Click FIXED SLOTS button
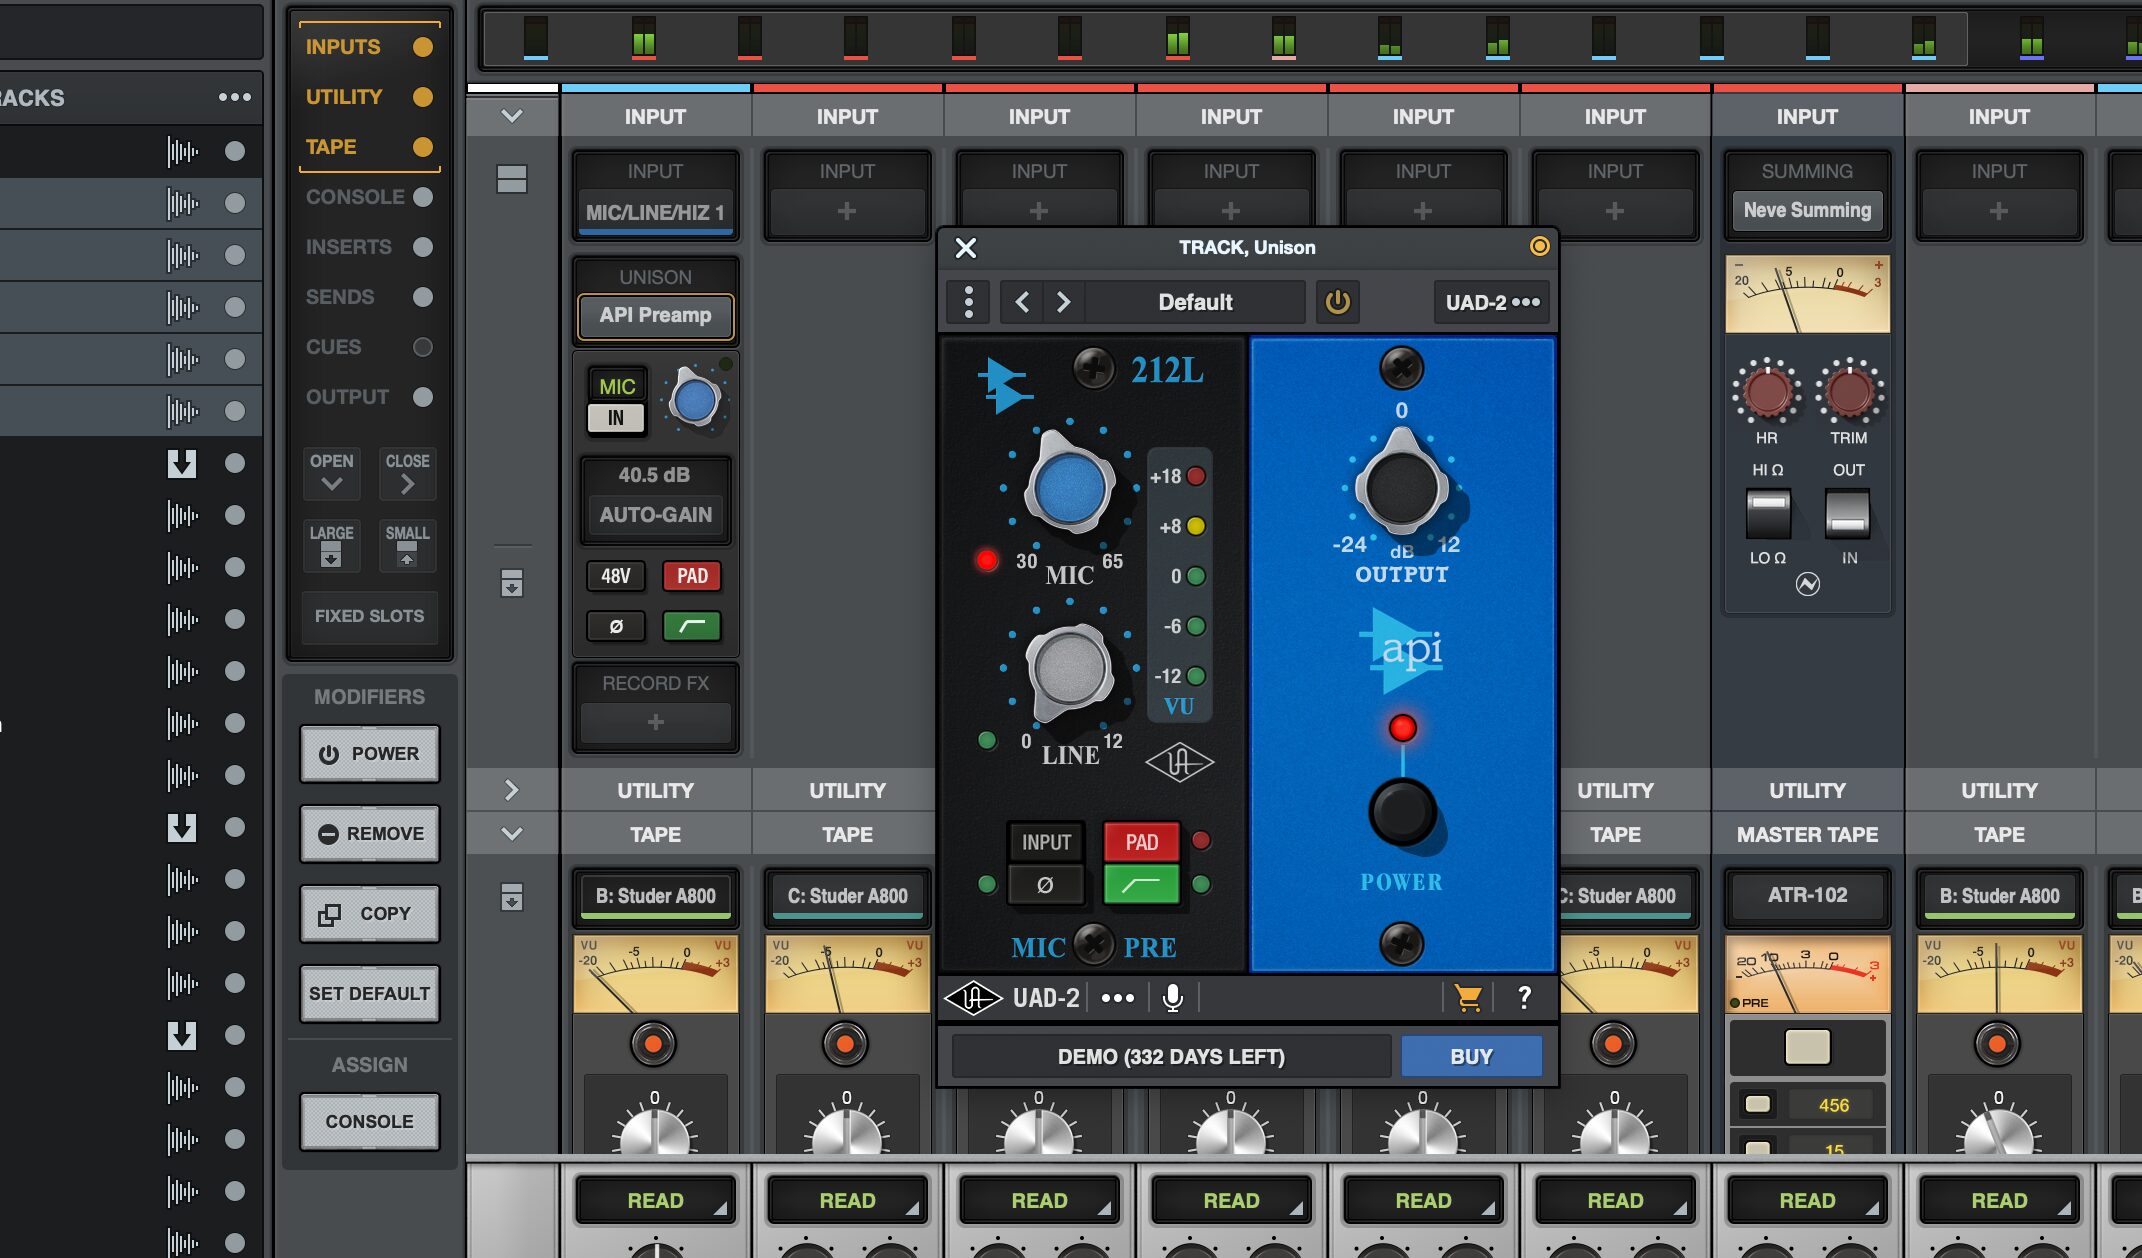 point(369,616)
